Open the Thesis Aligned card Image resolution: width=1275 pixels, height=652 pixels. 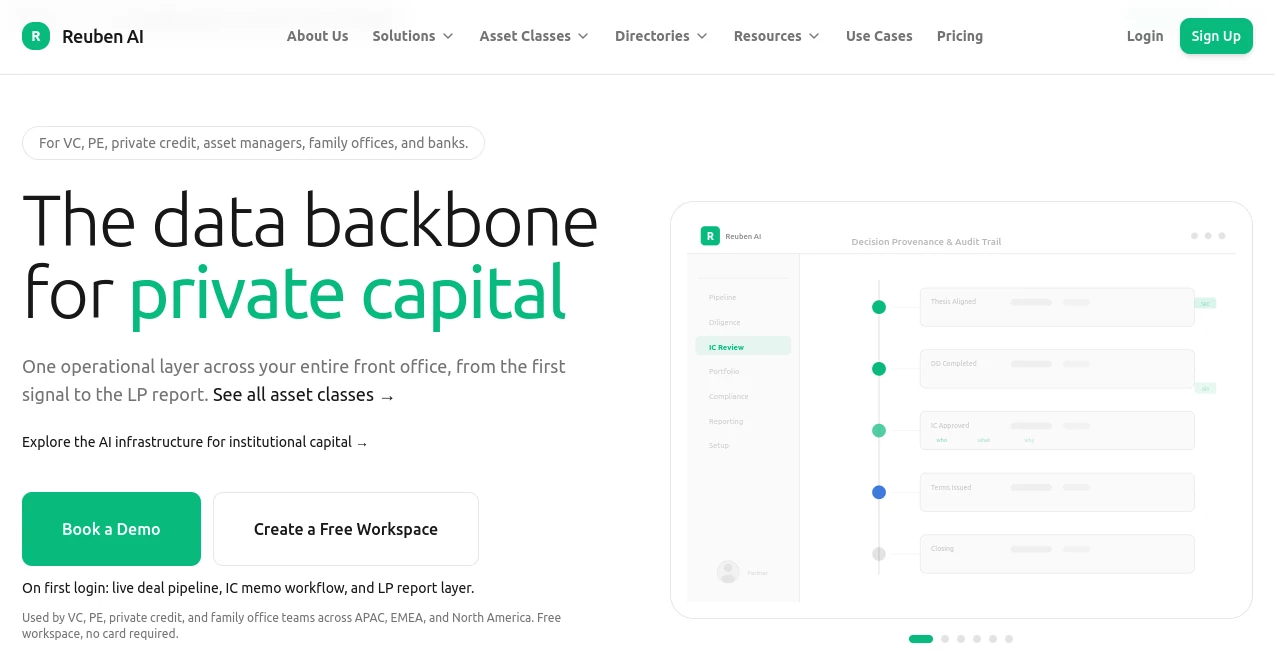point(1057,307)
